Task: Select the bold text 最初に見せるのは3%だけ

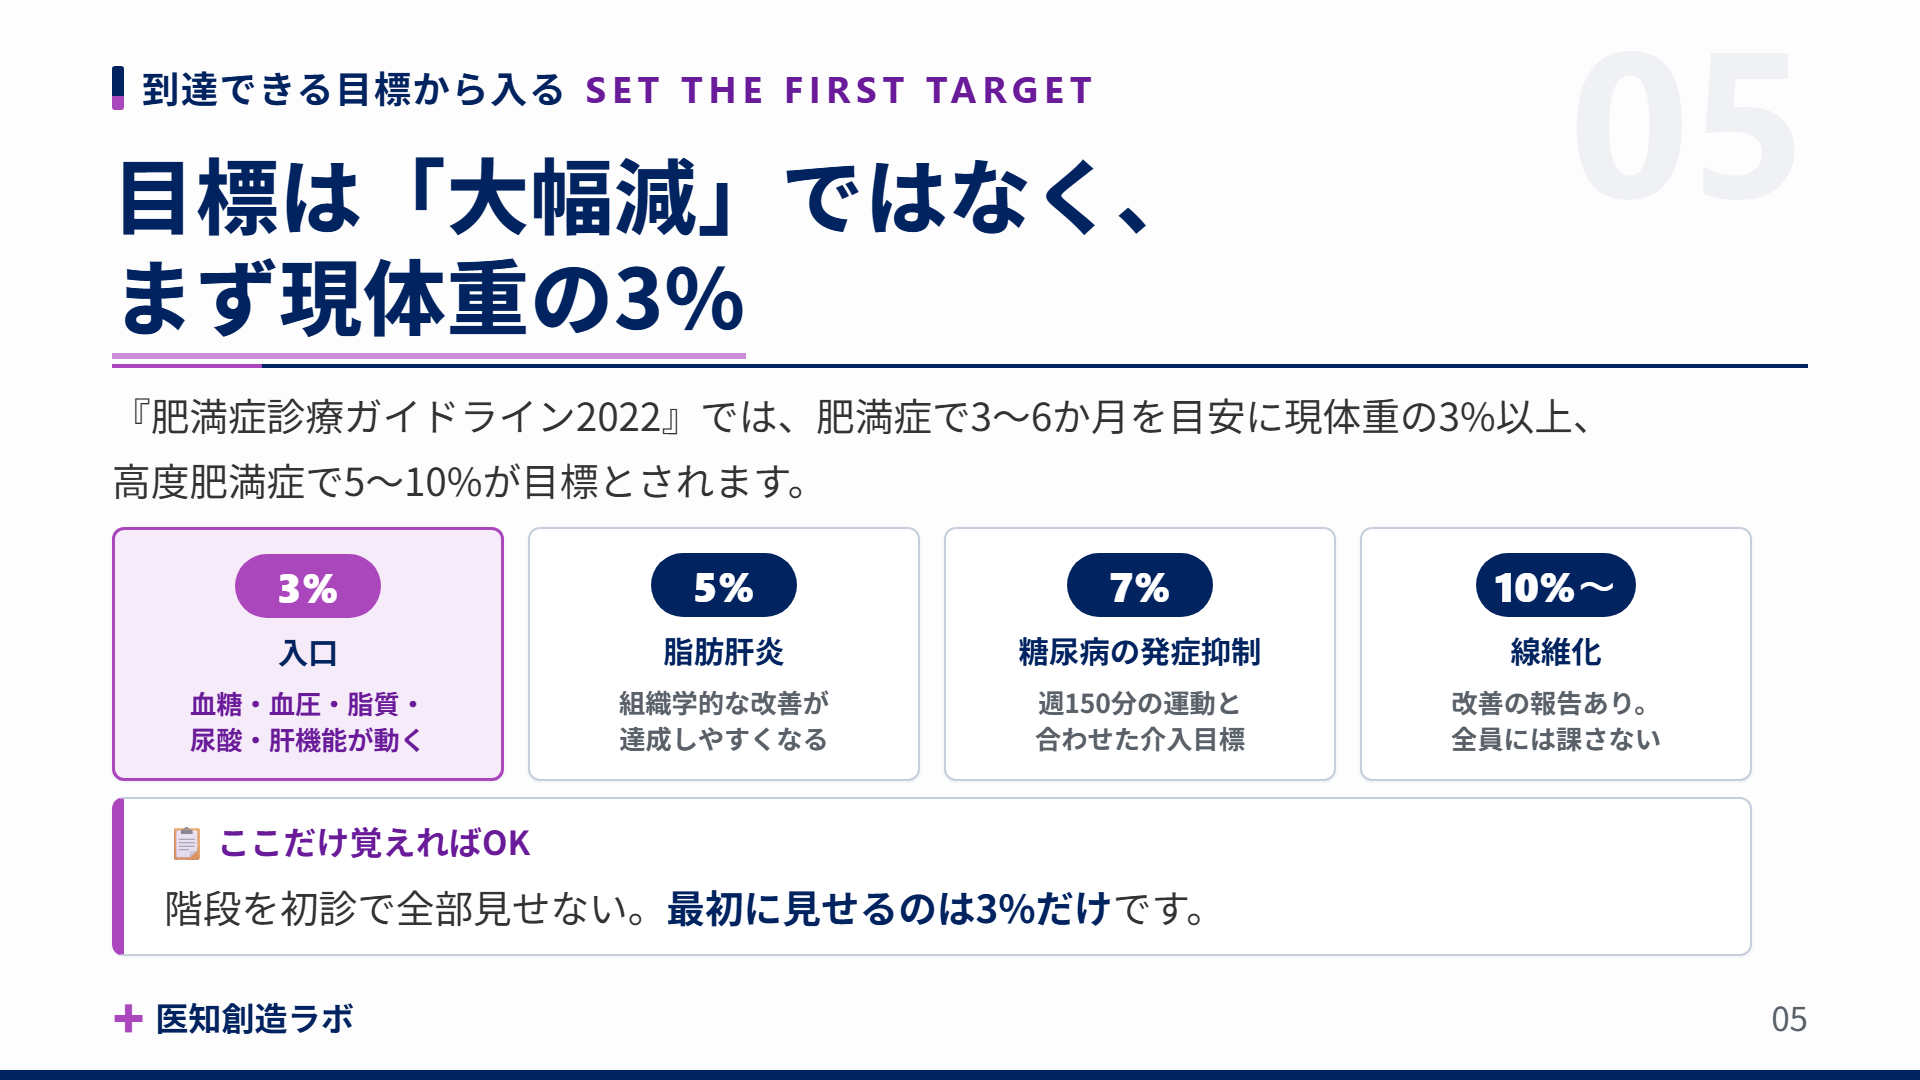Action: [889, 909]
